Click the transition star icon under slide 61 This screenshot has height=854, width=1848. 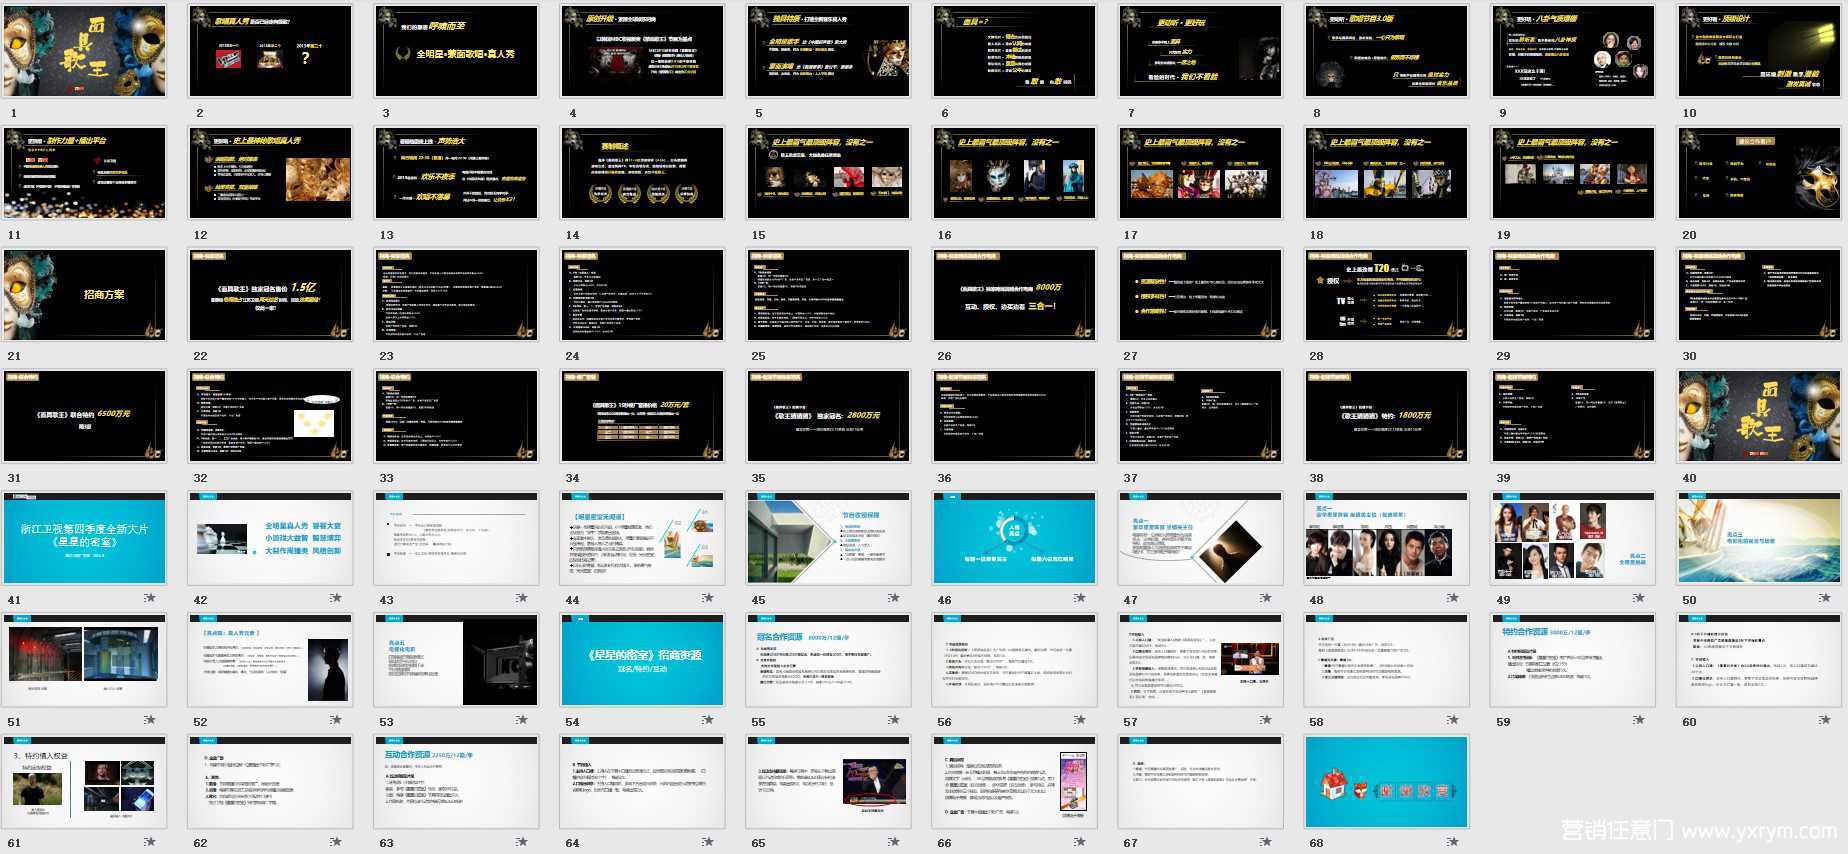click(x=150, y=841)
